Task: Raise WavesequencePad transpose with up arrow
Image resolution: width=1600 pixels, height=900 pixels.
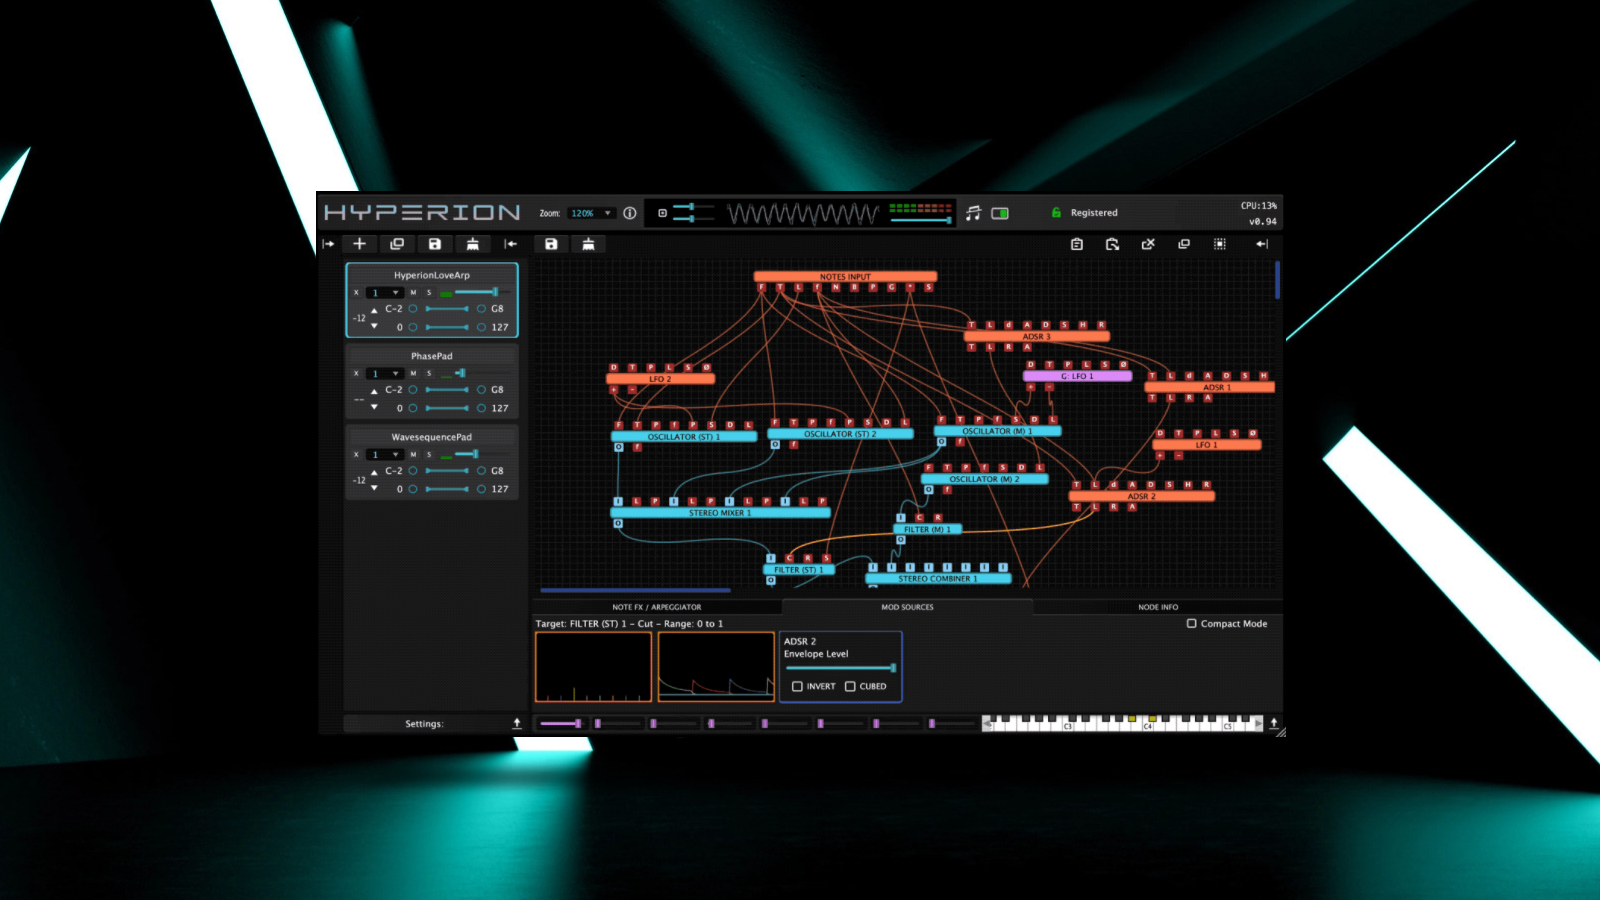Action: [374, 472]
